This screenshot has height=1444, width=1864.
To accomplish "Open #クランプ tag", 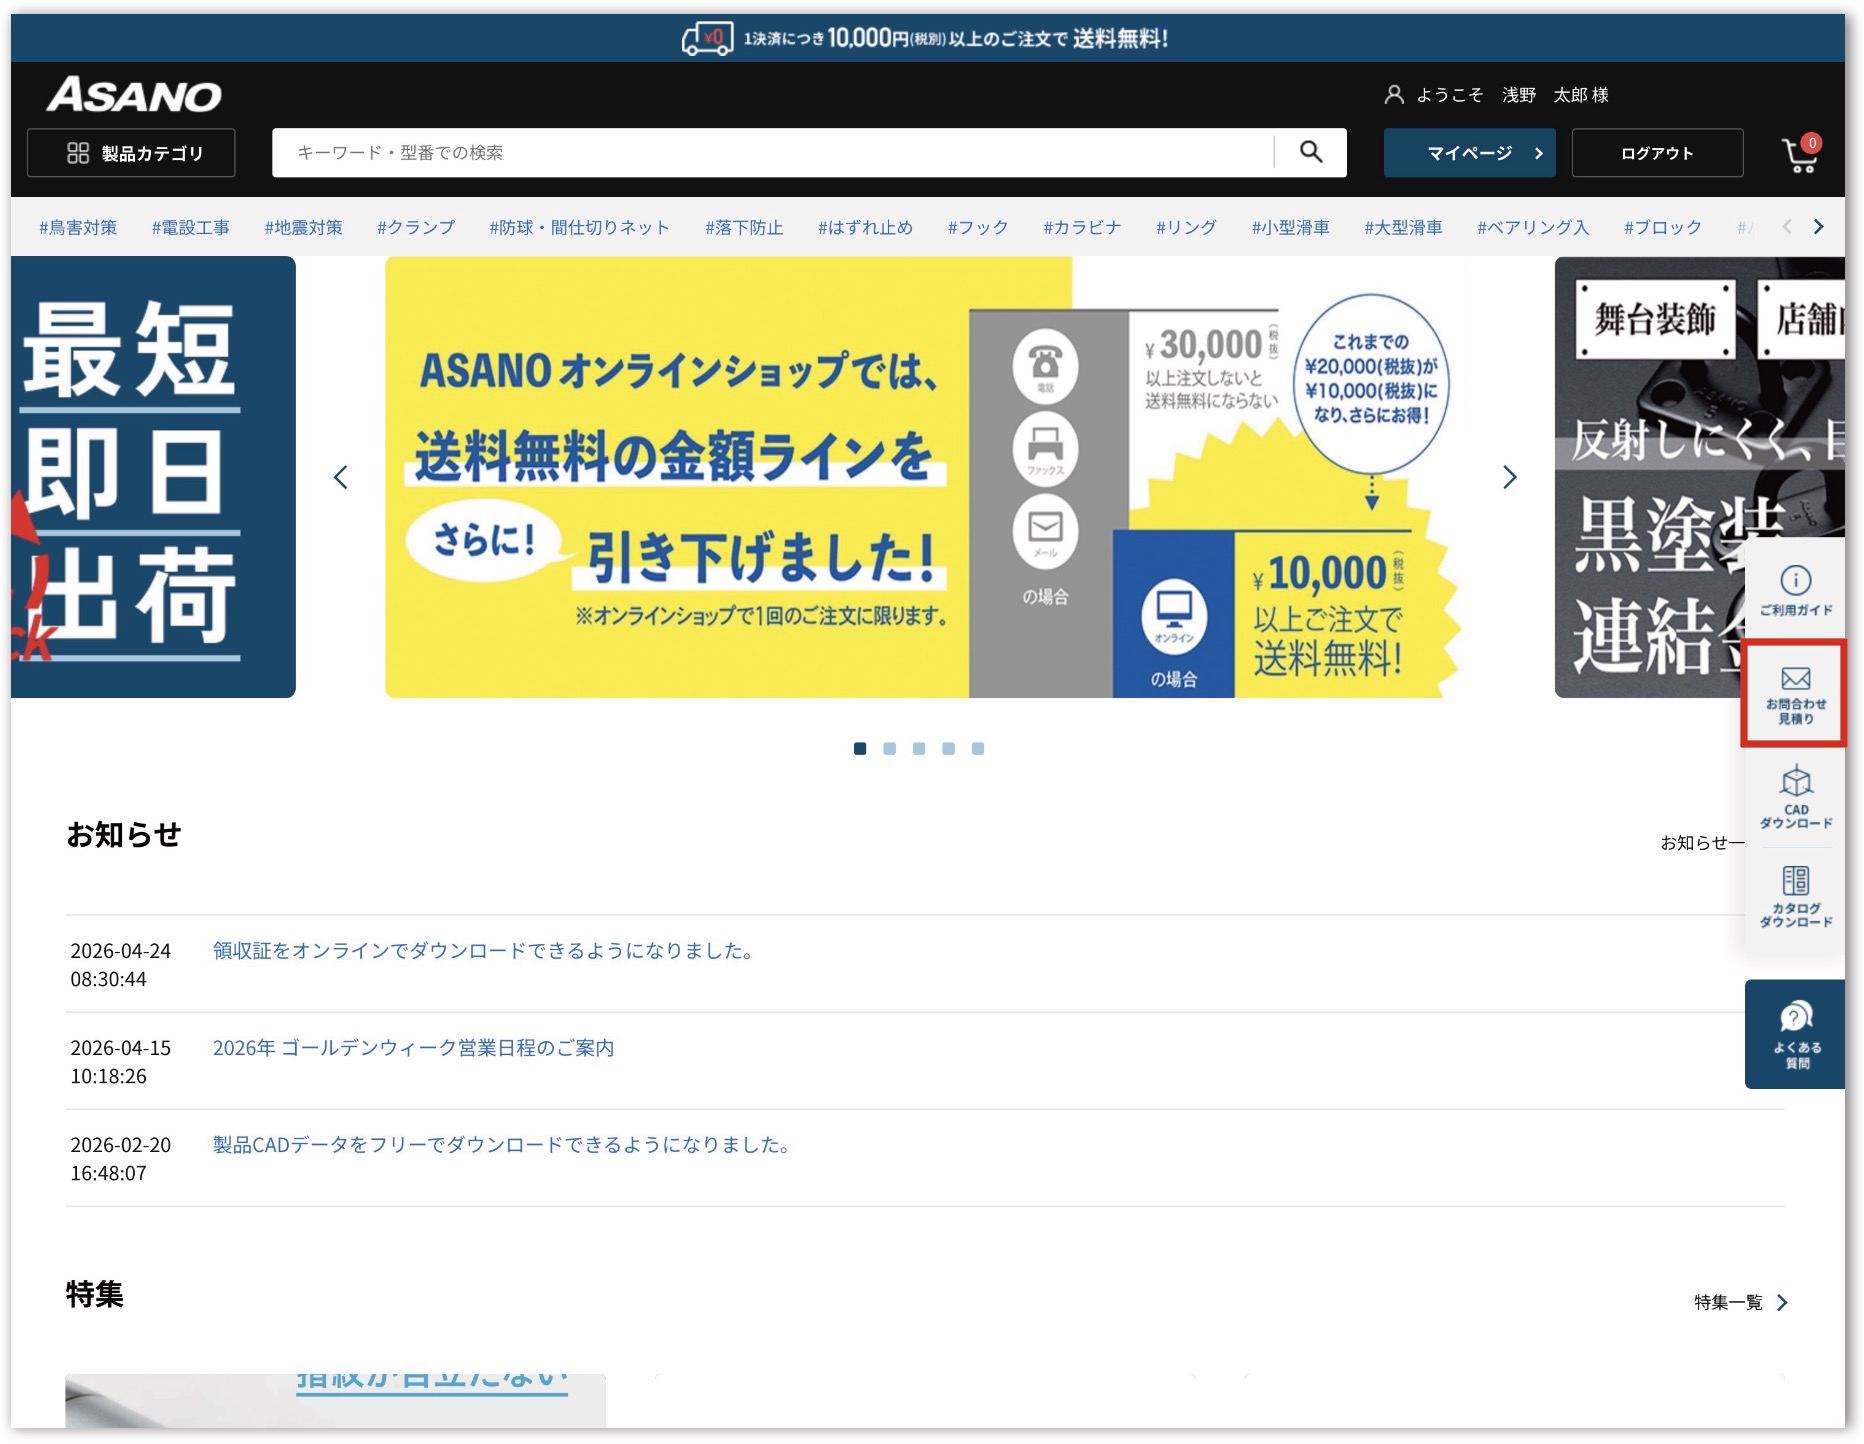I will pos(416,227).
